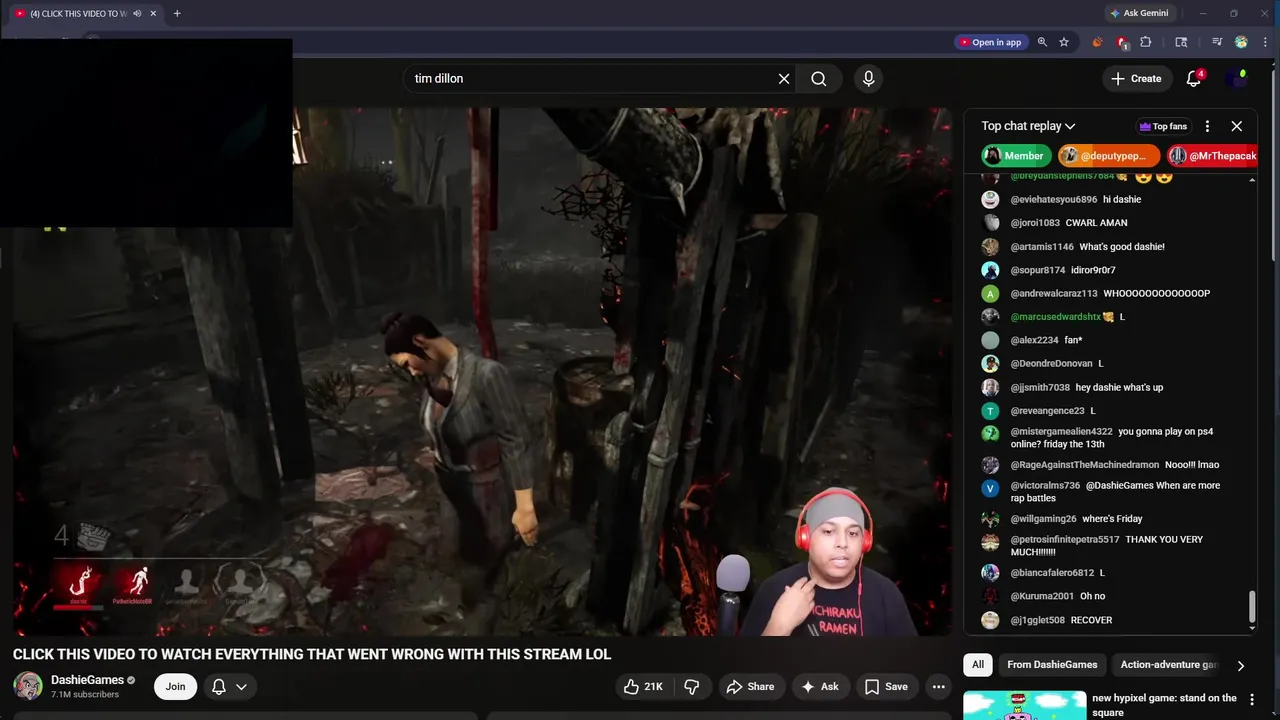
Task: Open the Extensions puzzle piece menu
Action: coord(1146,42)
